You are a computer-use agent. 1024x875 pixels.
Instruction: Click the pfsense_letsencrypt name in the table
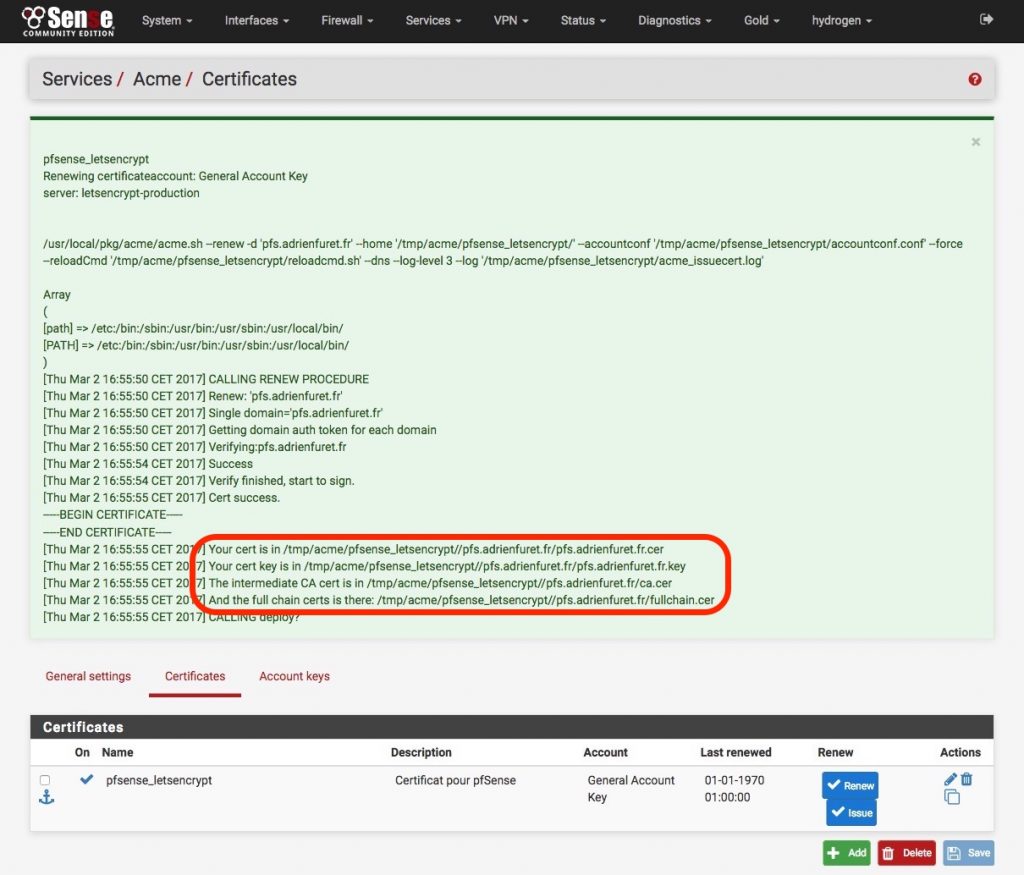(159, 780)
